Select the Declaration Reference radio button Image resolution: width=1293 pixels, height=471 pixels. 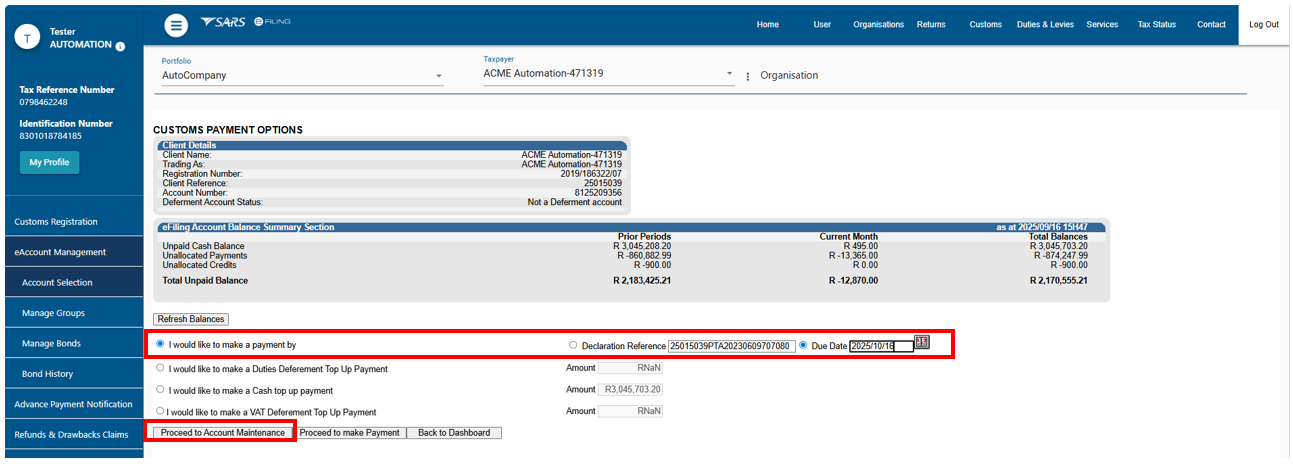(573, 346)
